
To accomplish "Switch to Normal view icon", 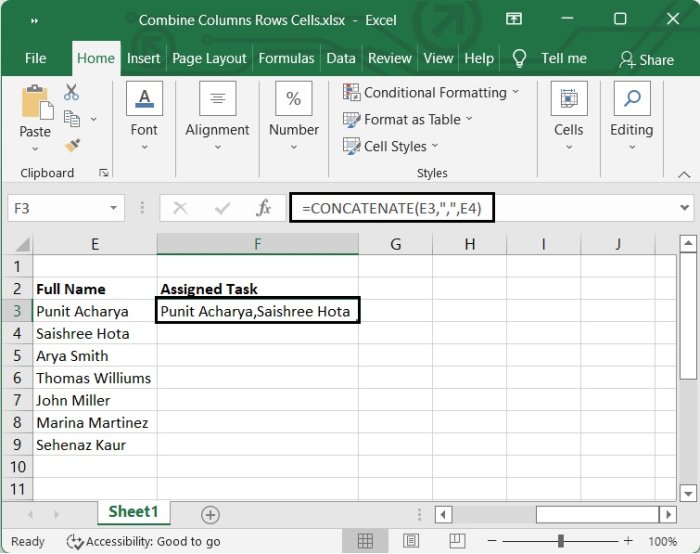I will 365,541.
